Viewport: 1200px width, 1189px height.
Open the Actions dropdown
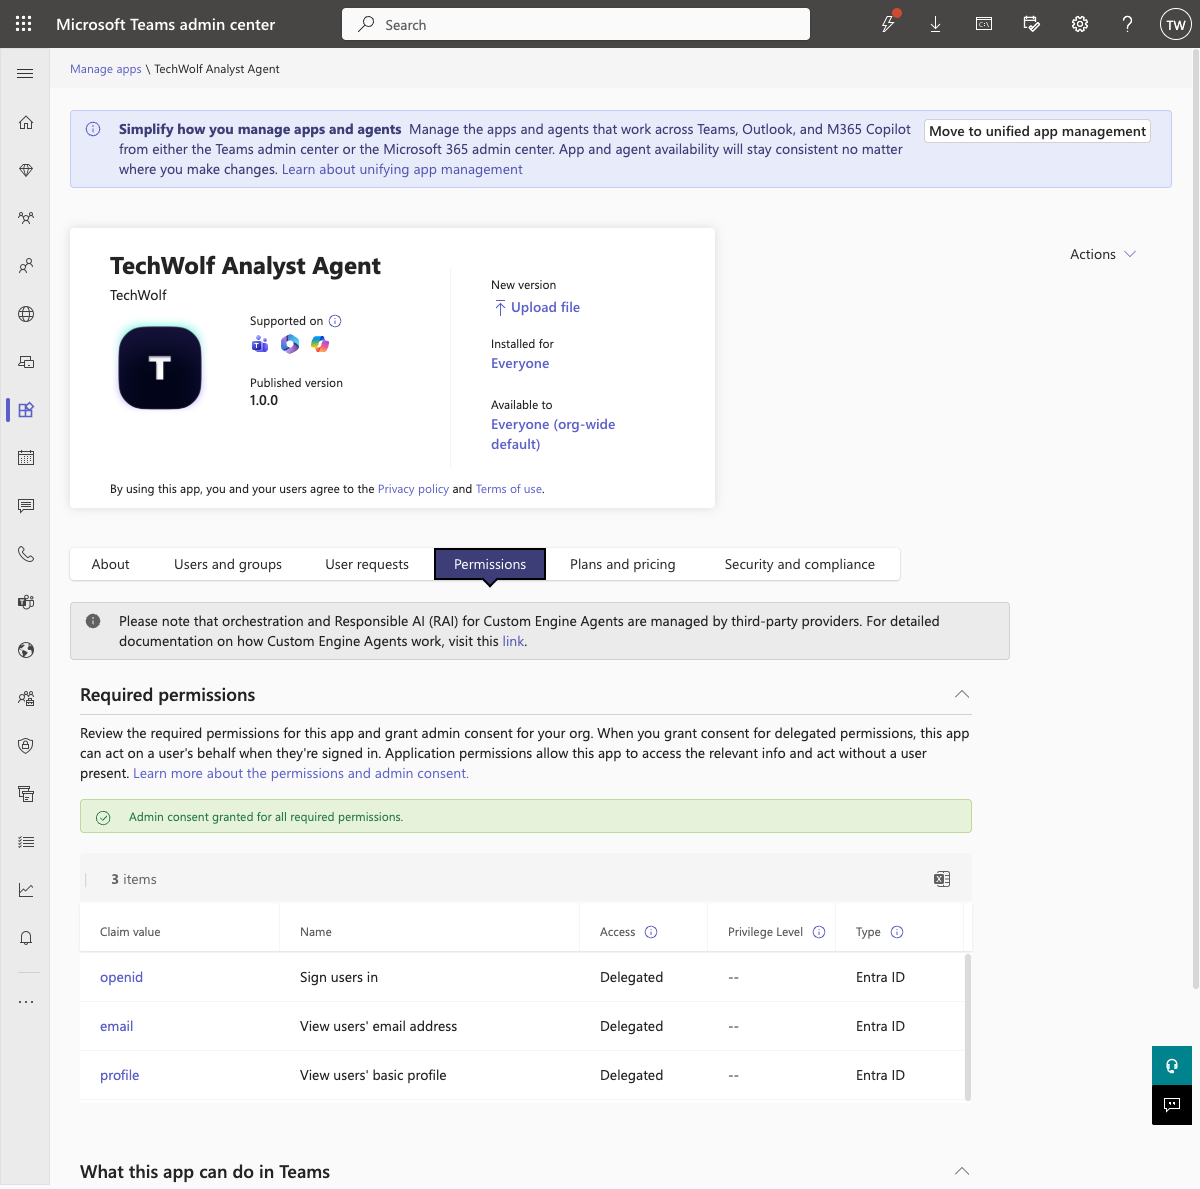(1103, 254)
